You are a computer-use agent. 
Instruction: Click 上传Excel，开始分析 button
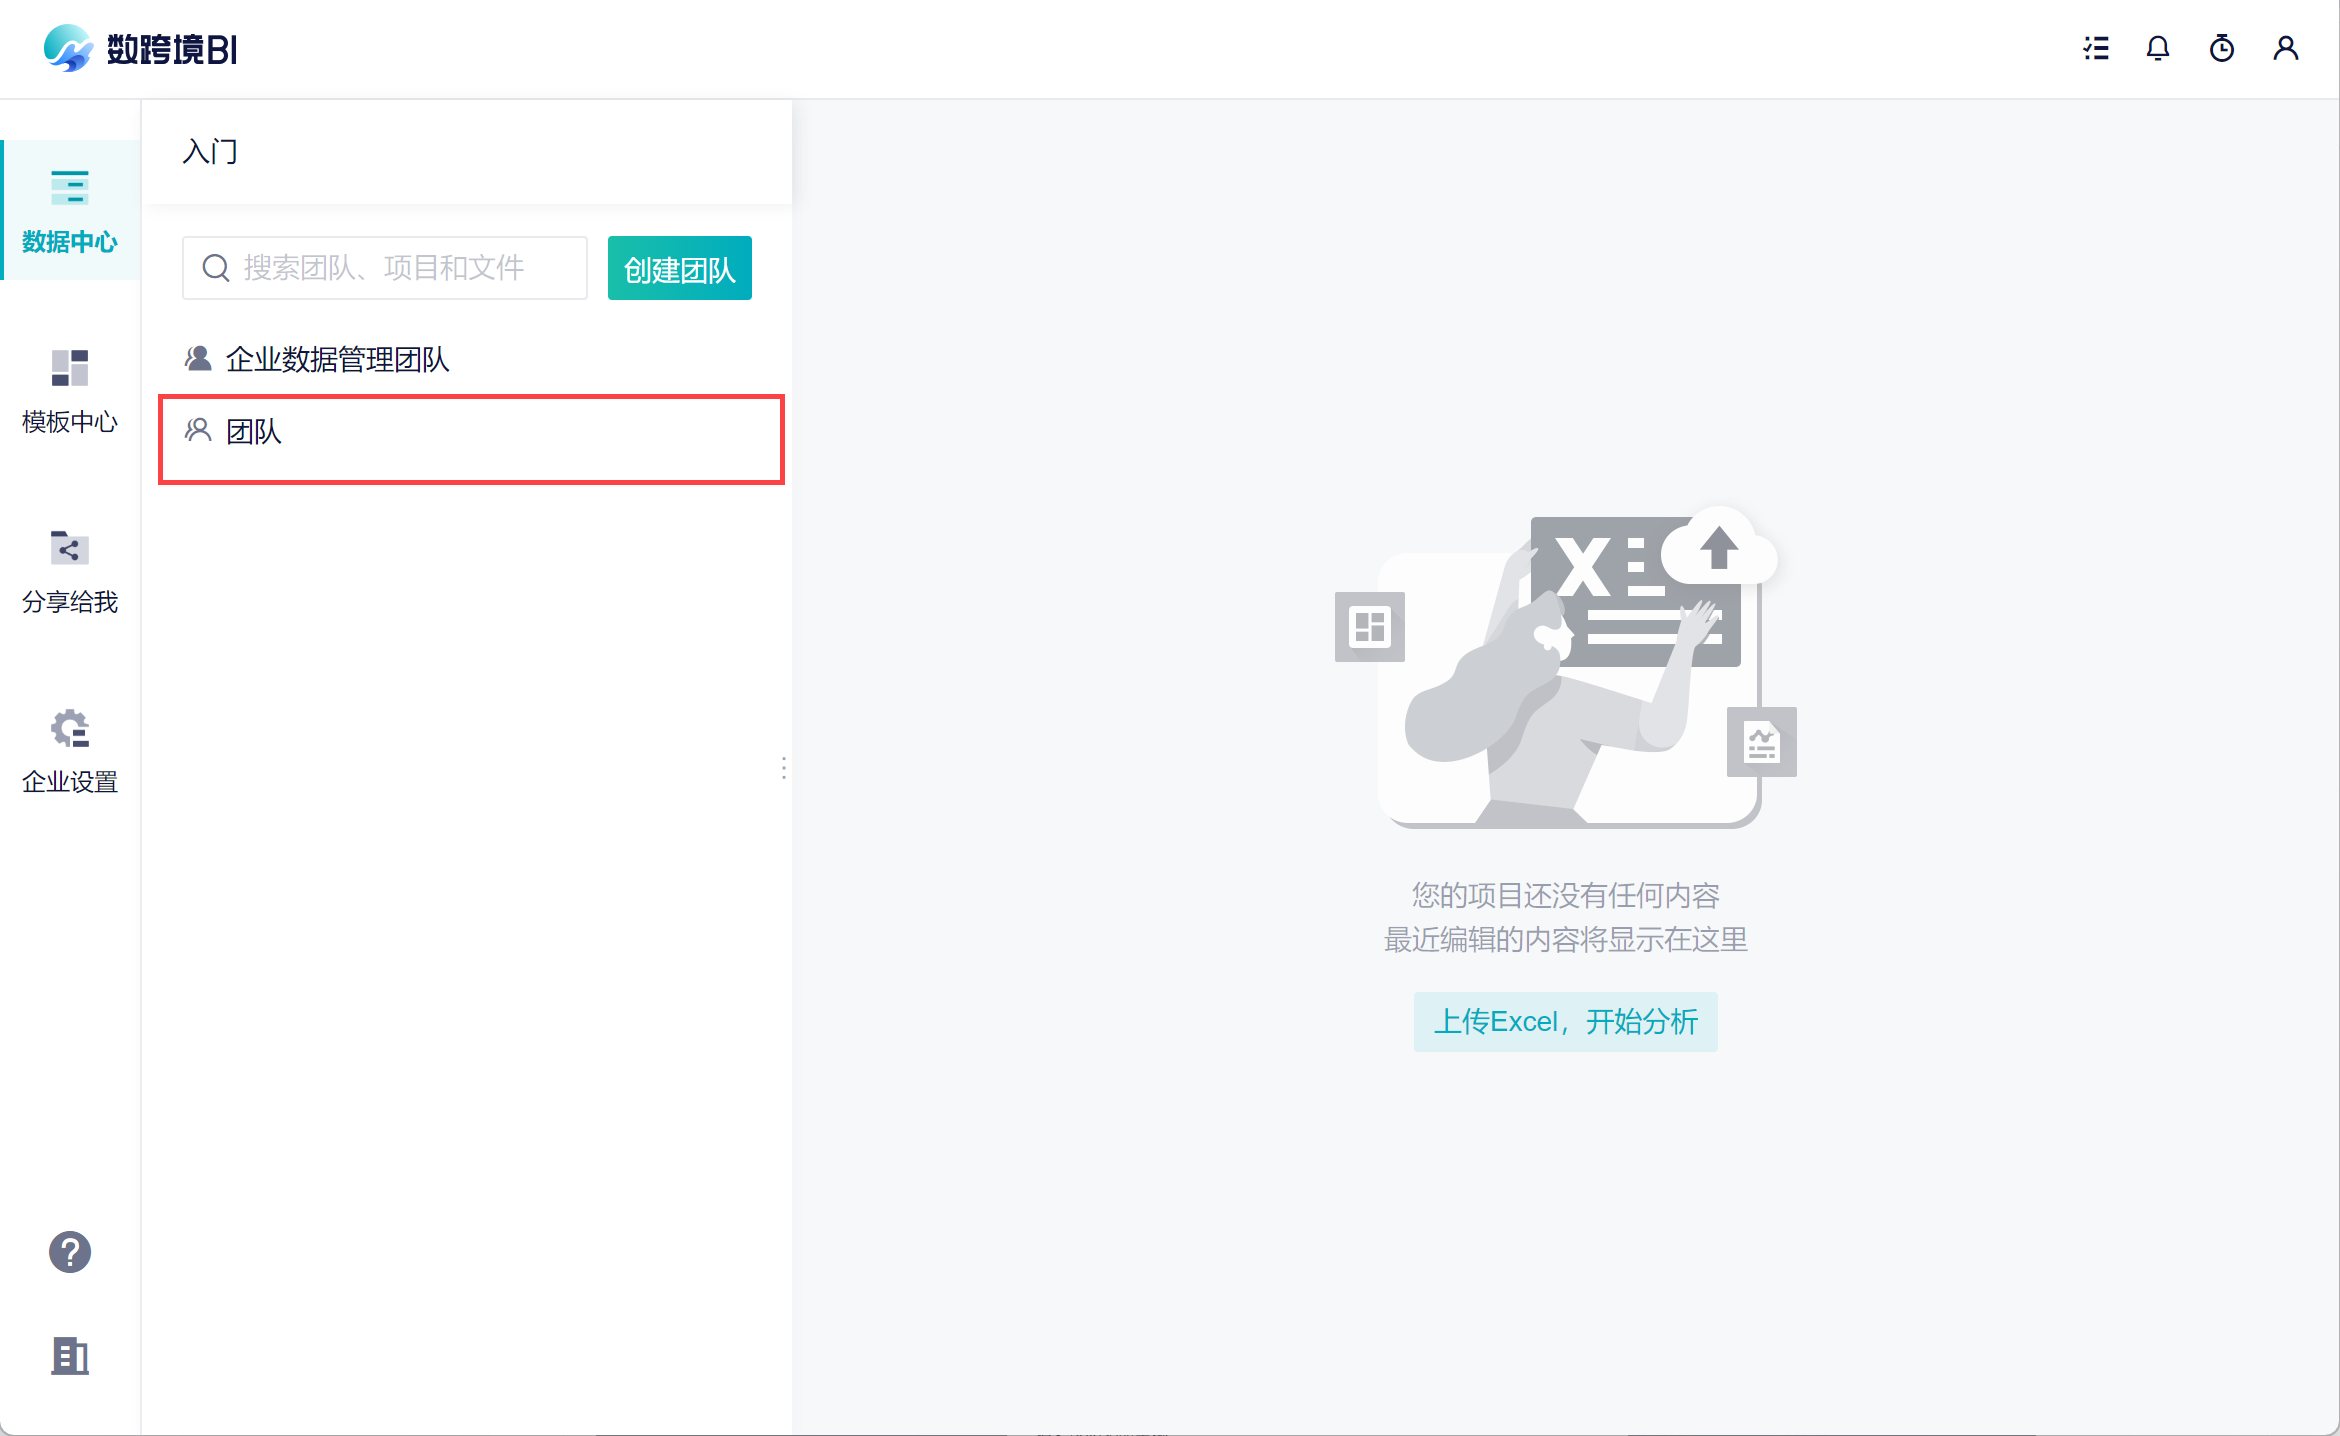click(1565, 1021)
